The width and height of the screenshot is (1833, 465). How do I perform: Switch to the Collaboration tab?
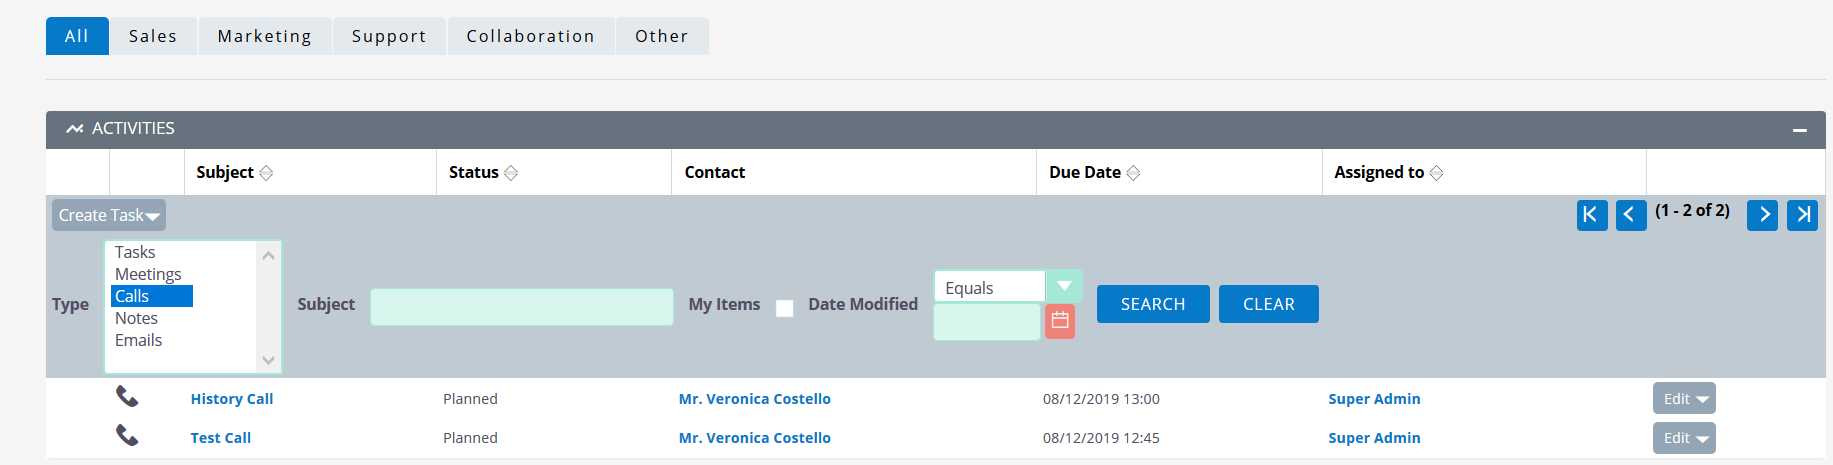[x=531, y=36]
